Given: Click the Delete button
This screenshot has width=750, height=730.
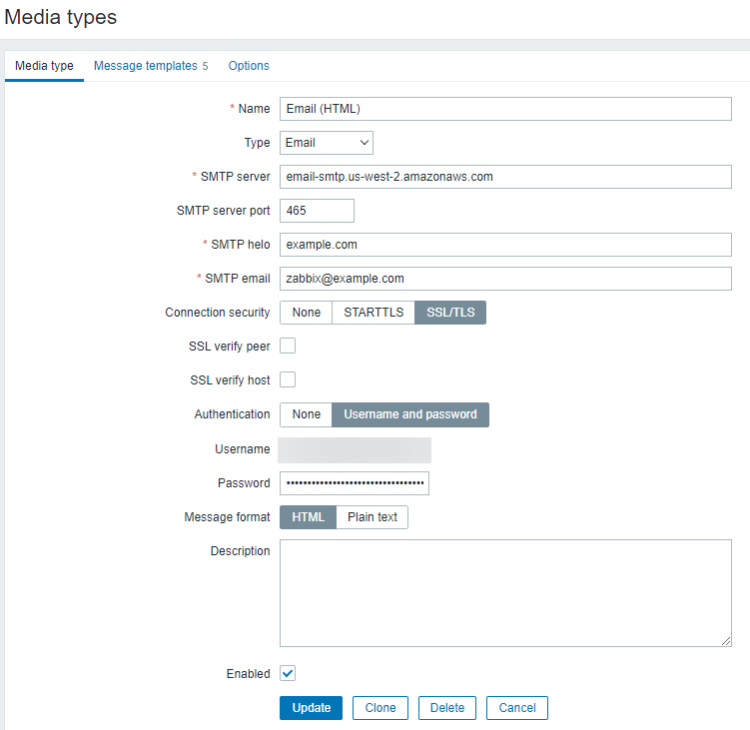Looking at the screenshot, I should [447, 708].
